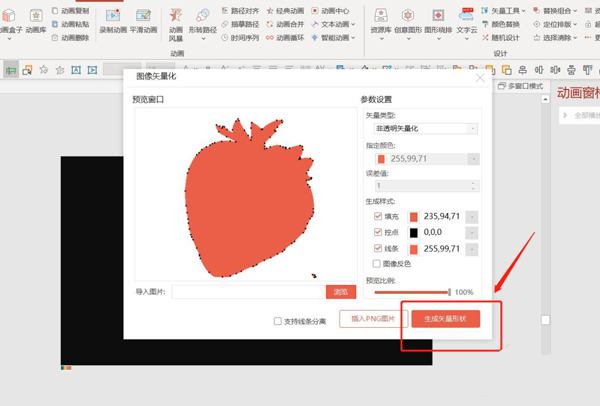Click the 线条 color swatch 255,99,71
The height and width of the screenshot is (406, 600).
pos(414,249)
